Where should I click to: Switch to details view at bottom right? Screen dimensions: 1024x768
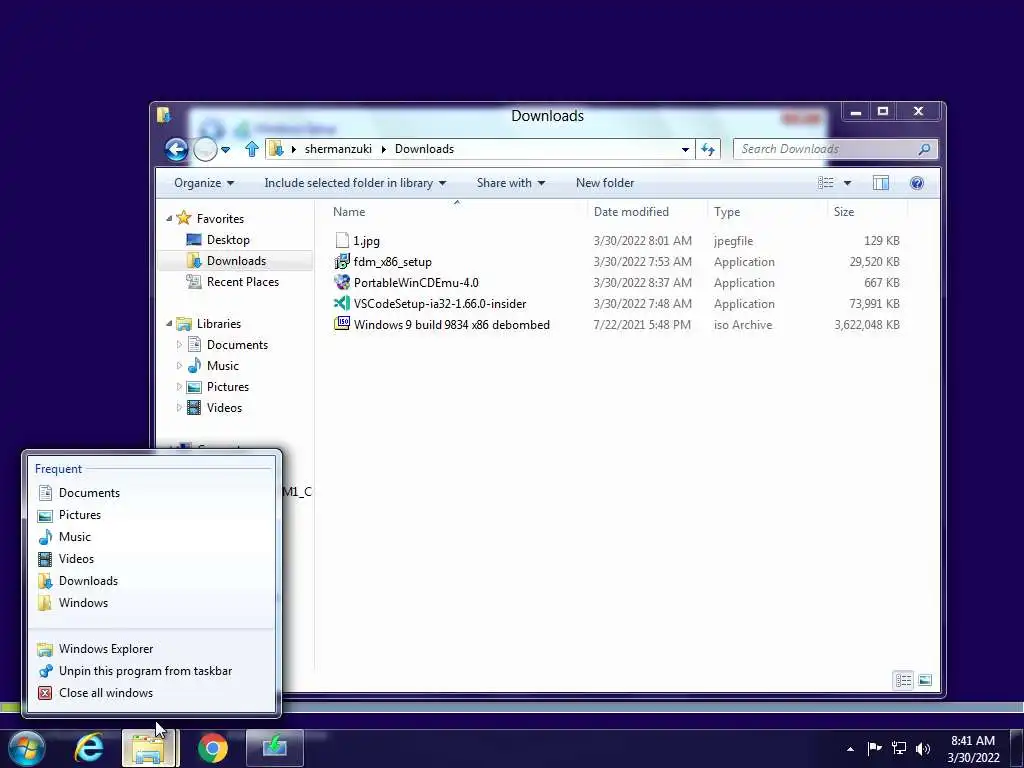[x=904, y=680]
